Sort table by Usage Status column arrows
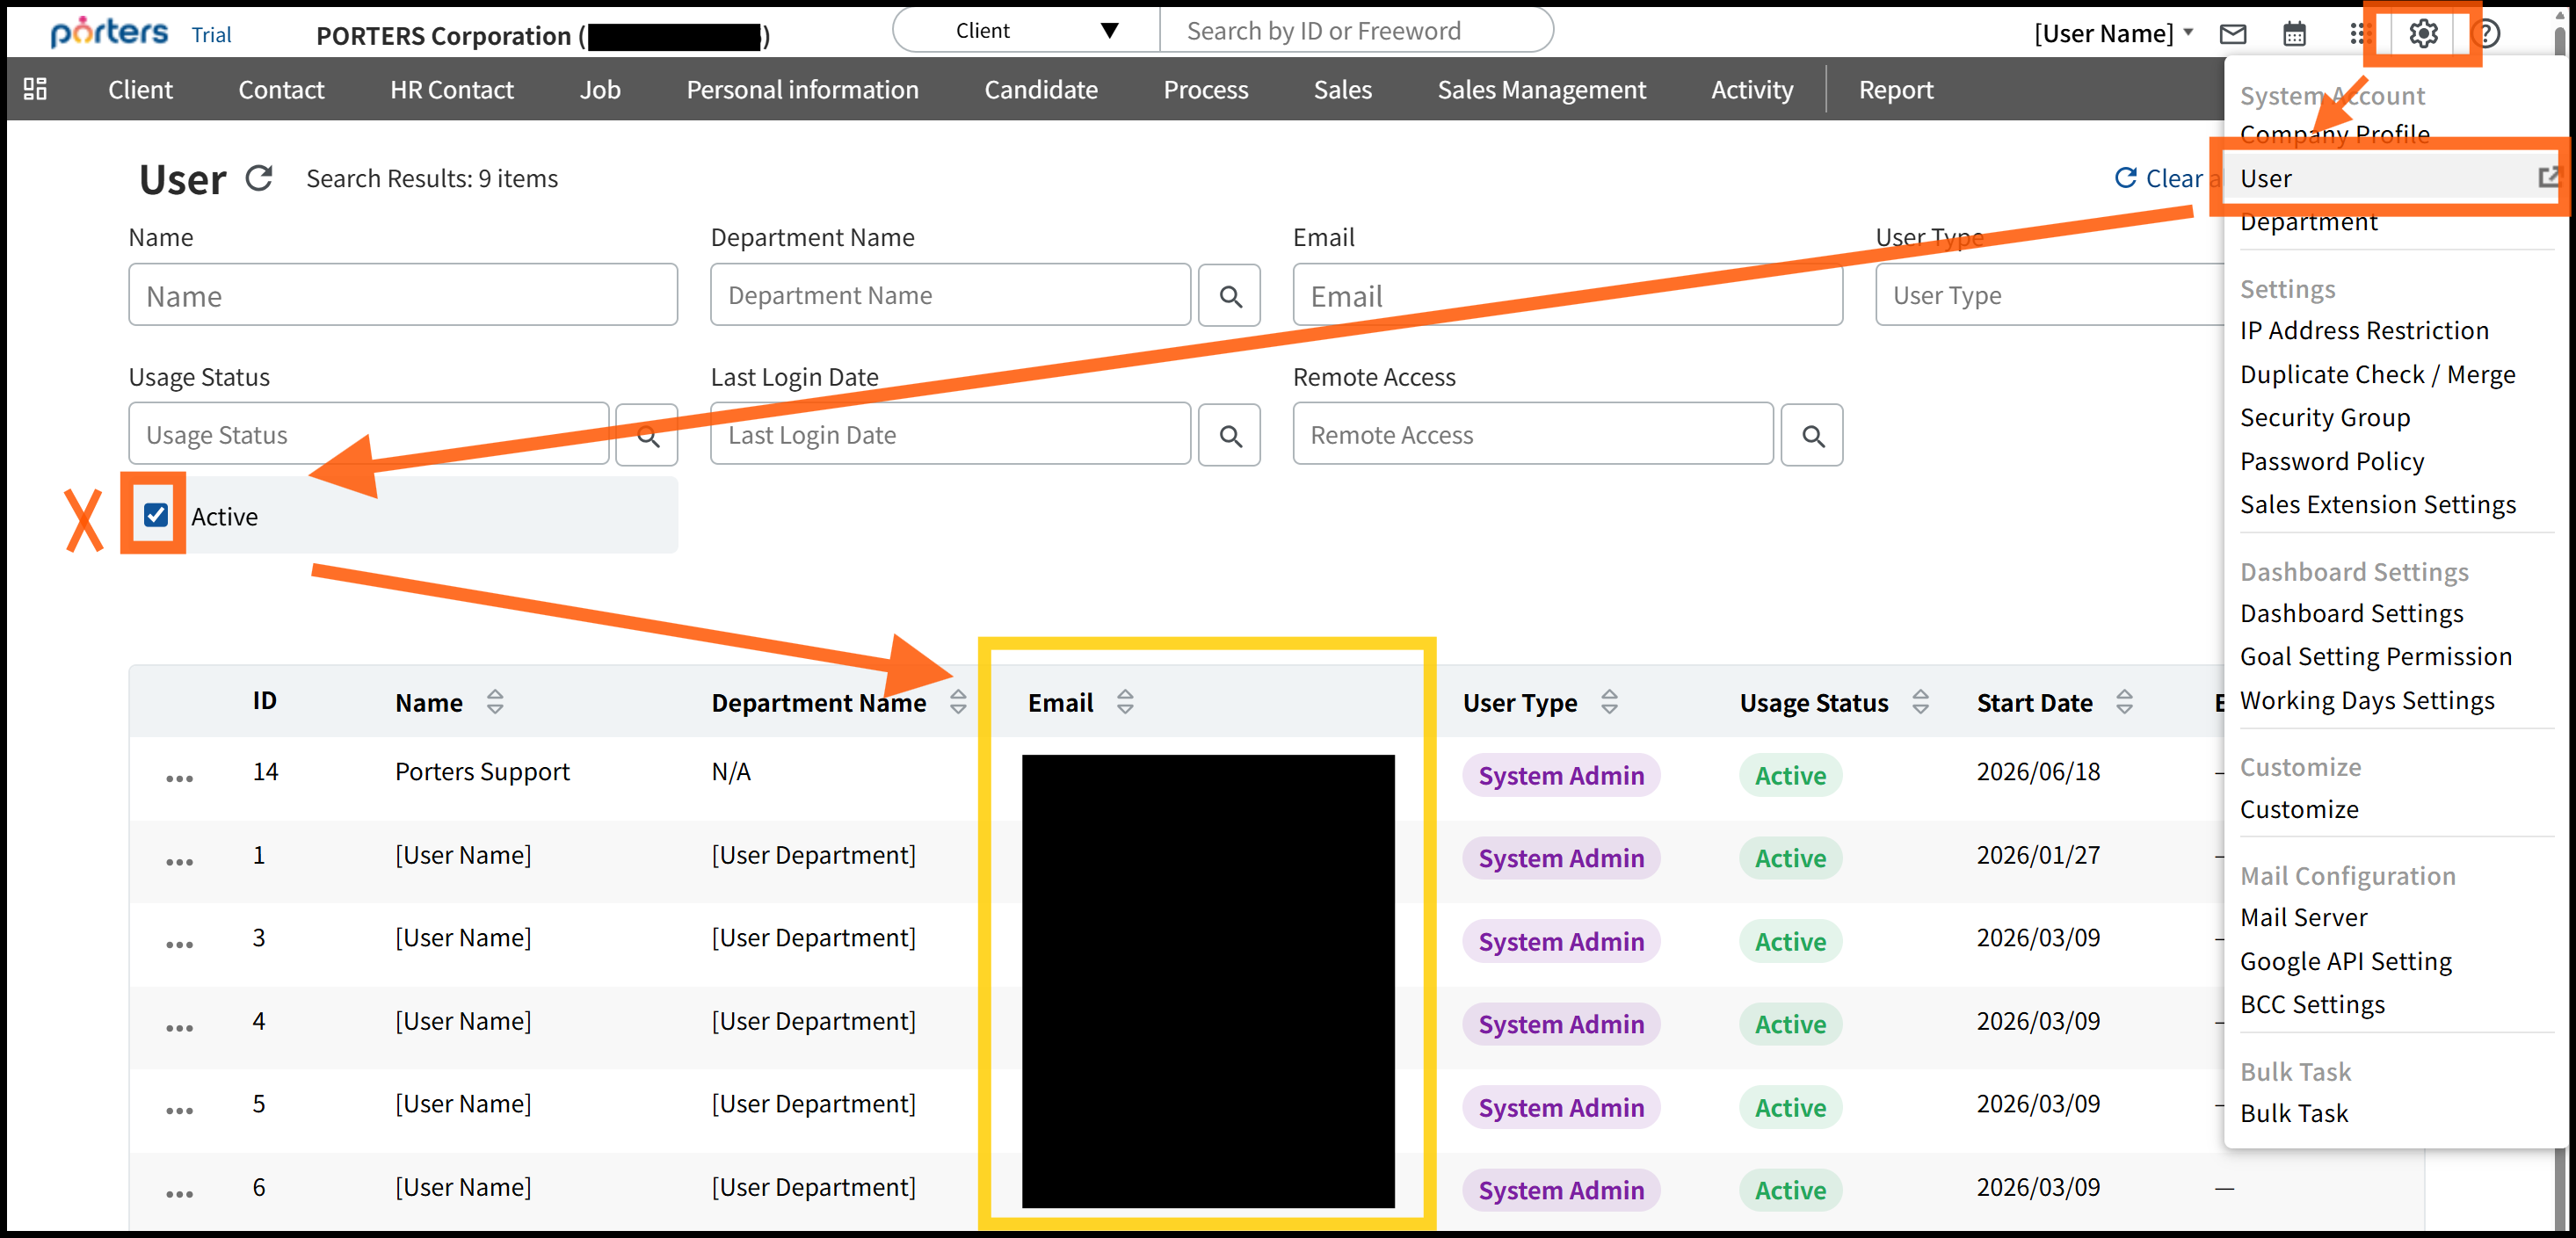 [x=1920, y=702]
